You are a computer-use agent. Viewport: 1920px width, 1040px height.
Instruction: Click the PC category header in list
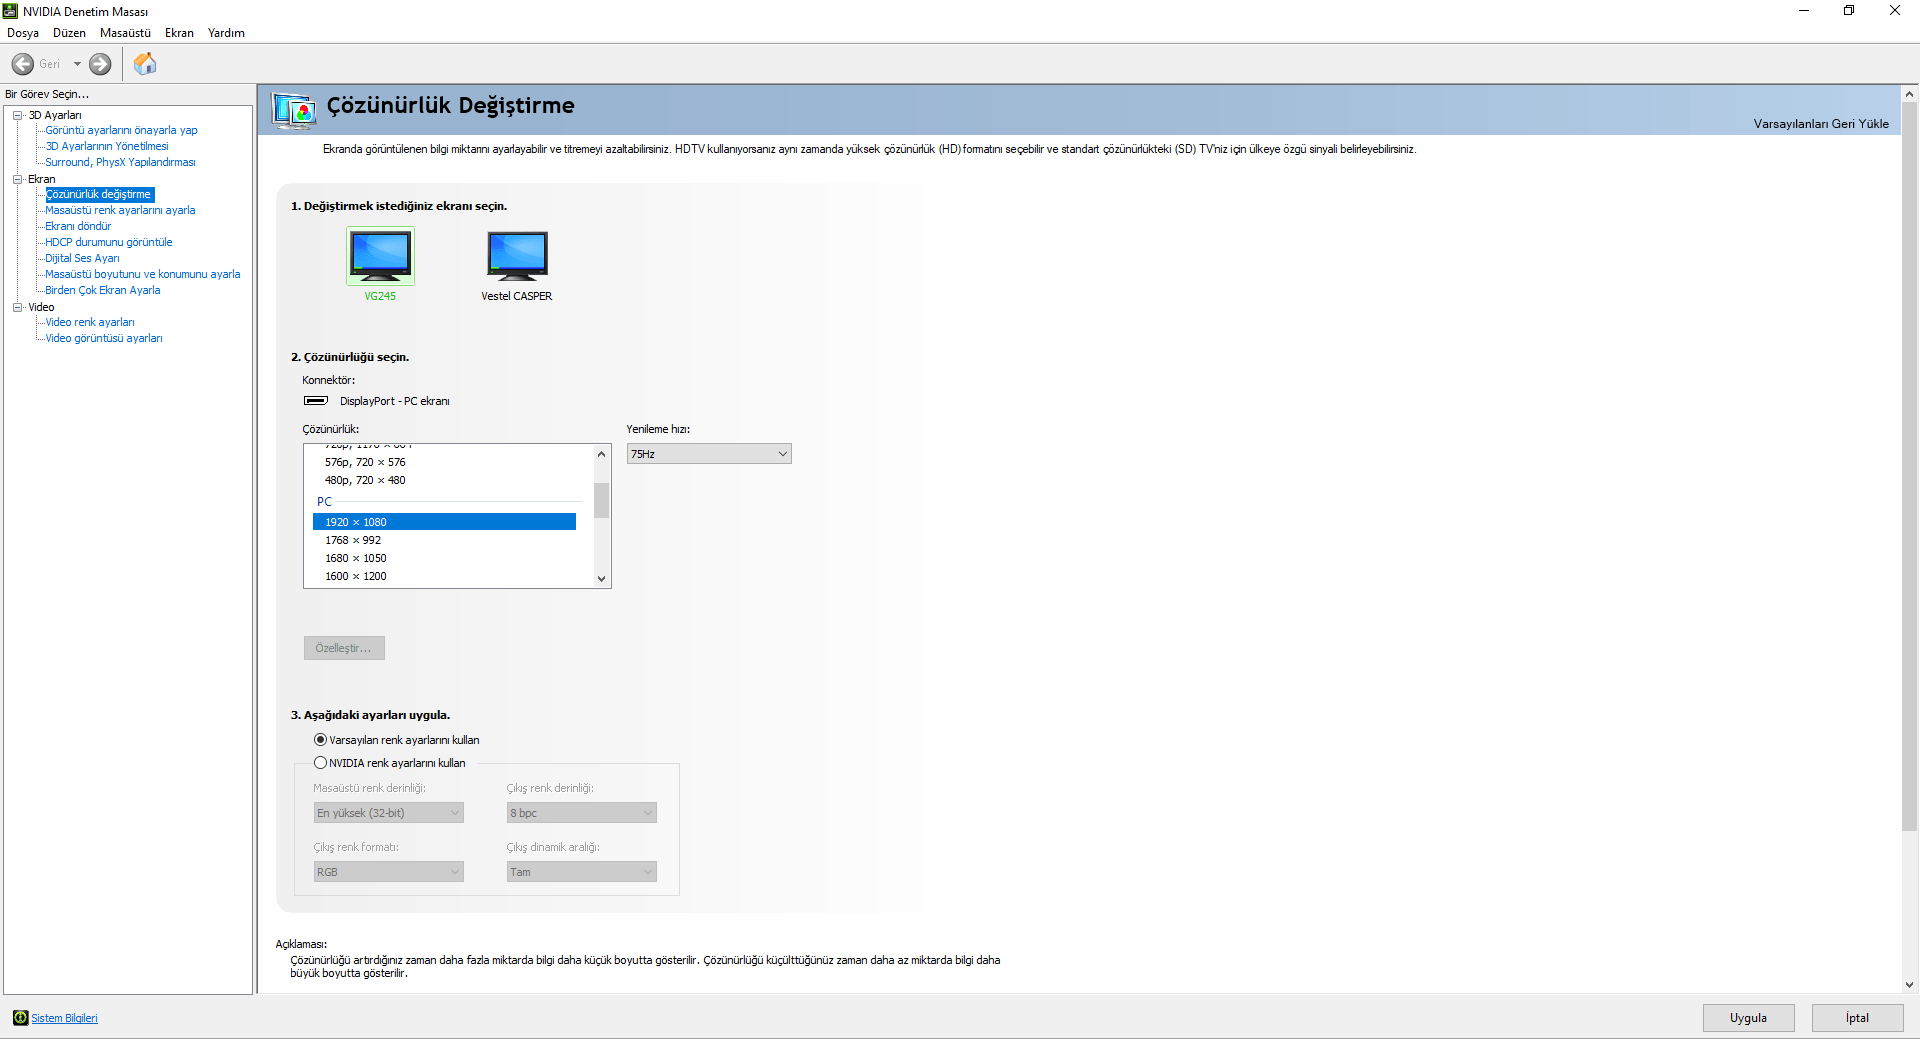click(x=324, y=502)
